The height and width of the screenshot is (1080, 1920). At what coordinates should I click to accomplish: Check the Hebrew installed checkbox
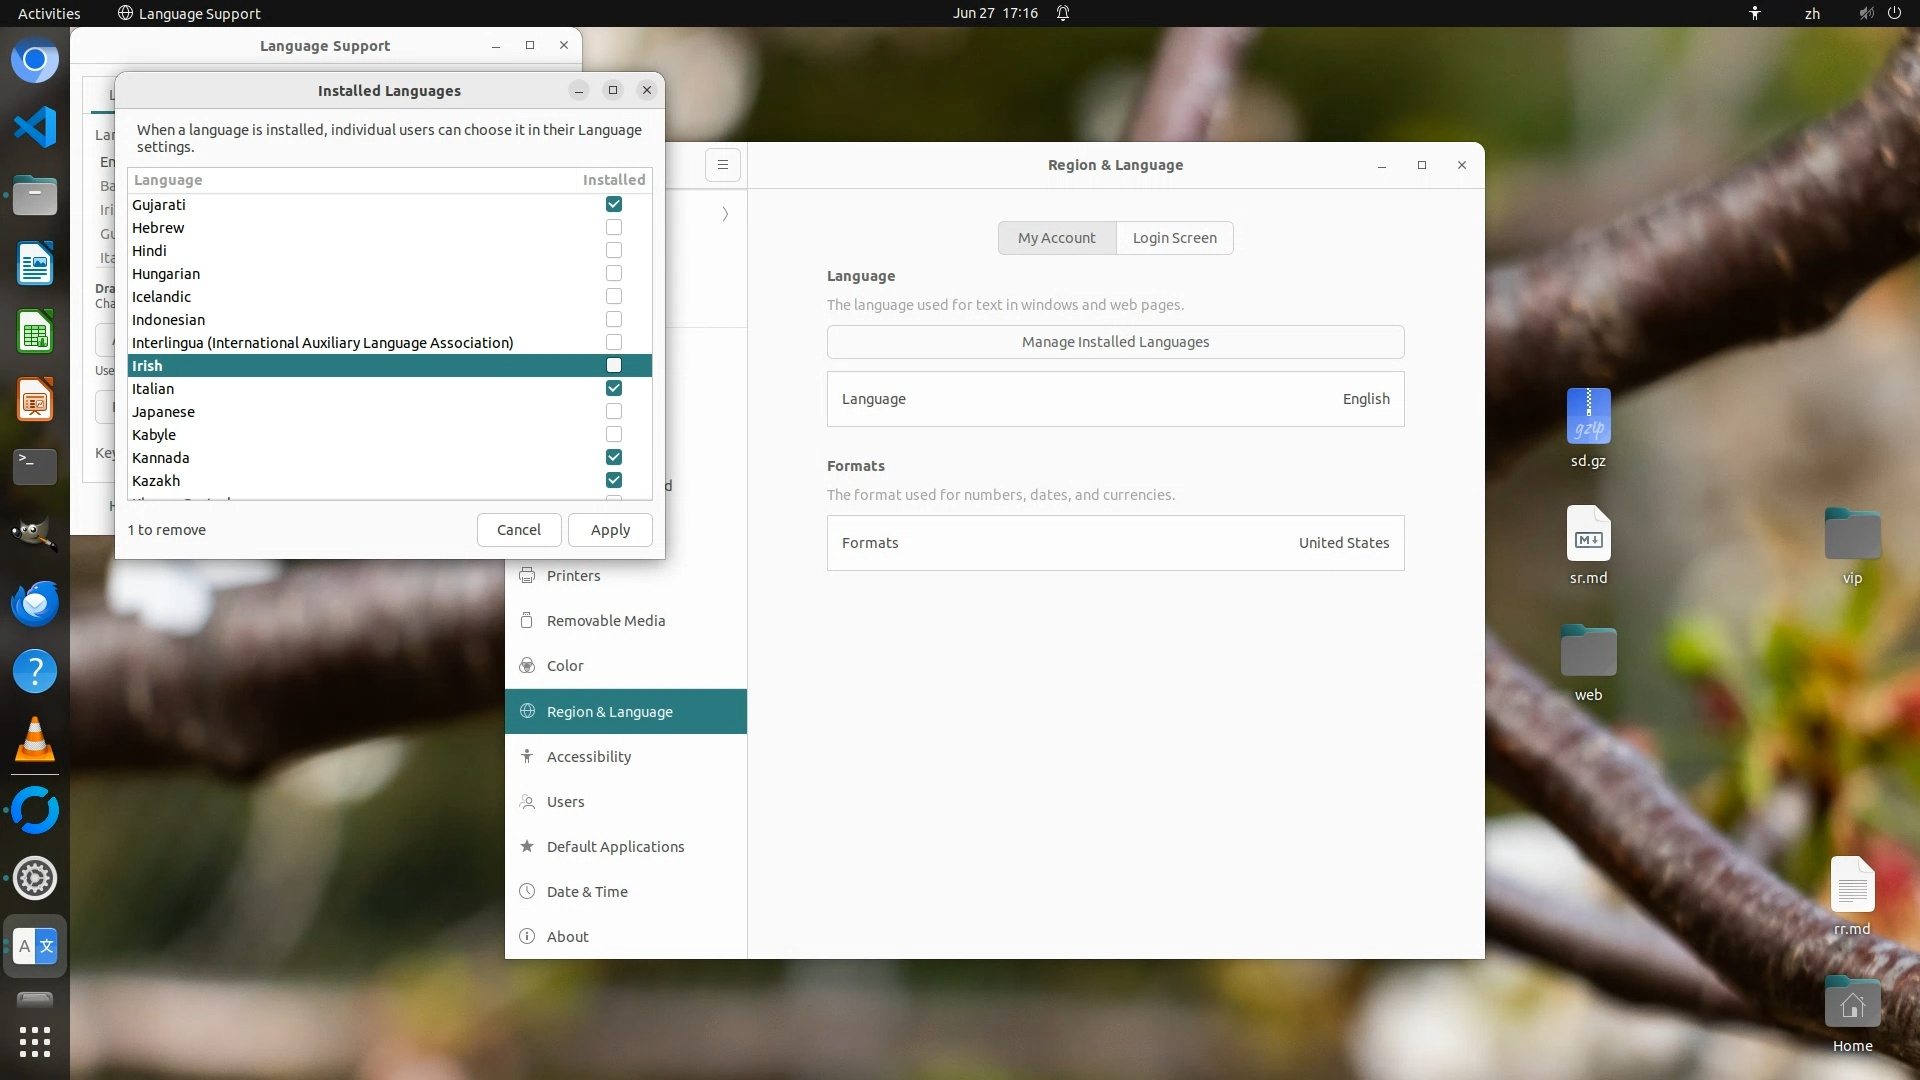614,227
